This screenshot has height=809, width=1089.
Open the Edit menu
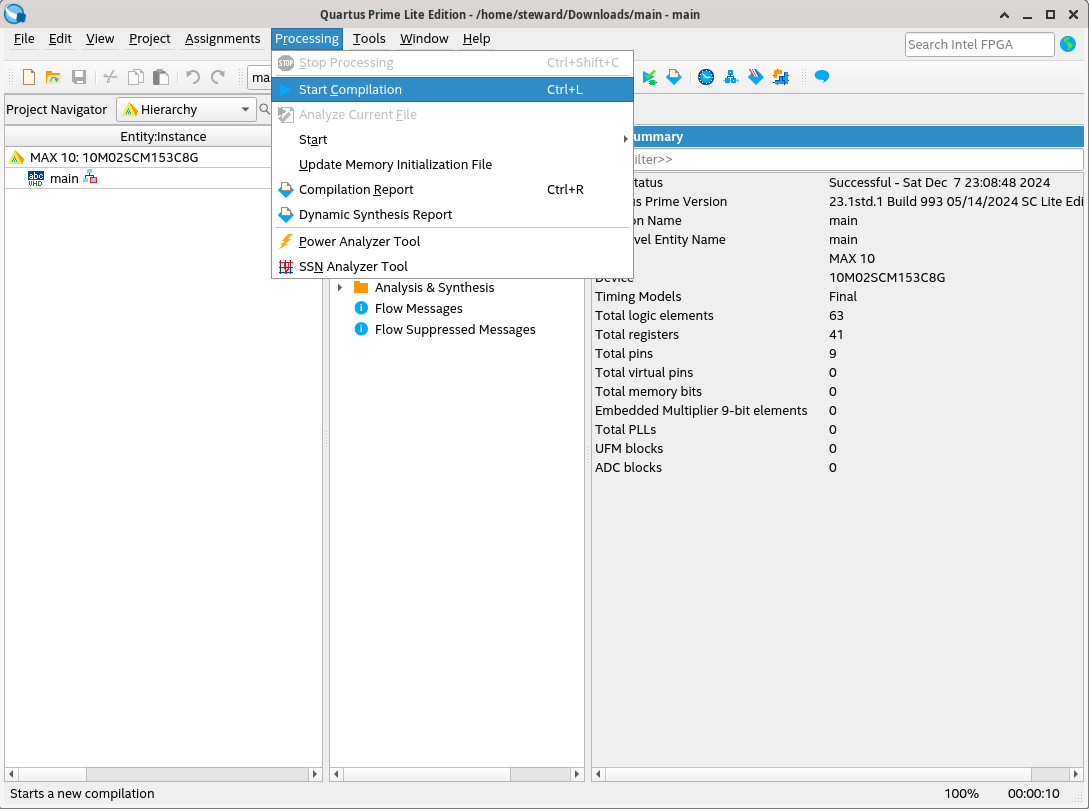[60, 39]
